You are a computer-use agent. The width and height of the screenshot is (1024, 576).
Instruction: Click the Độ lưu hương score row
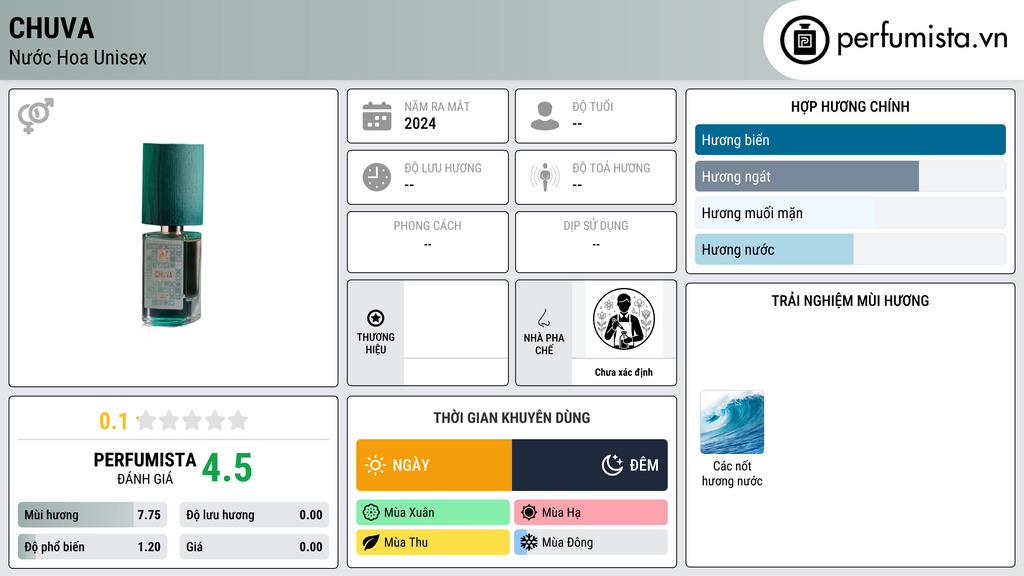click(254, 515)
